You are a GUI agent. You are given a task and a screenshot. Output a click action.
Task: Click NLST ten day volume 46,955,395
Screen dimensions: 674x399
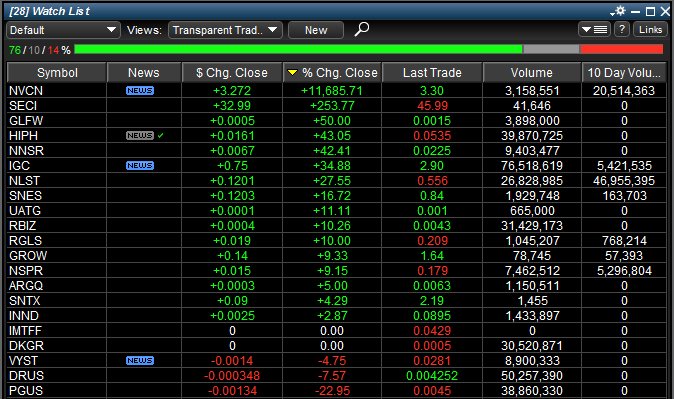[x=624, y=181]
